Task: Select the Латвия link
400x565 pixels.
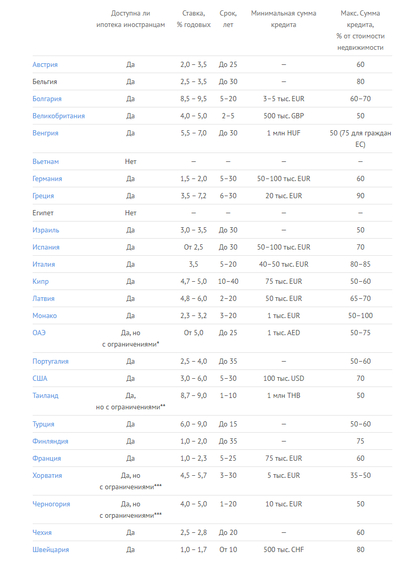Action: tap(44, 298)
